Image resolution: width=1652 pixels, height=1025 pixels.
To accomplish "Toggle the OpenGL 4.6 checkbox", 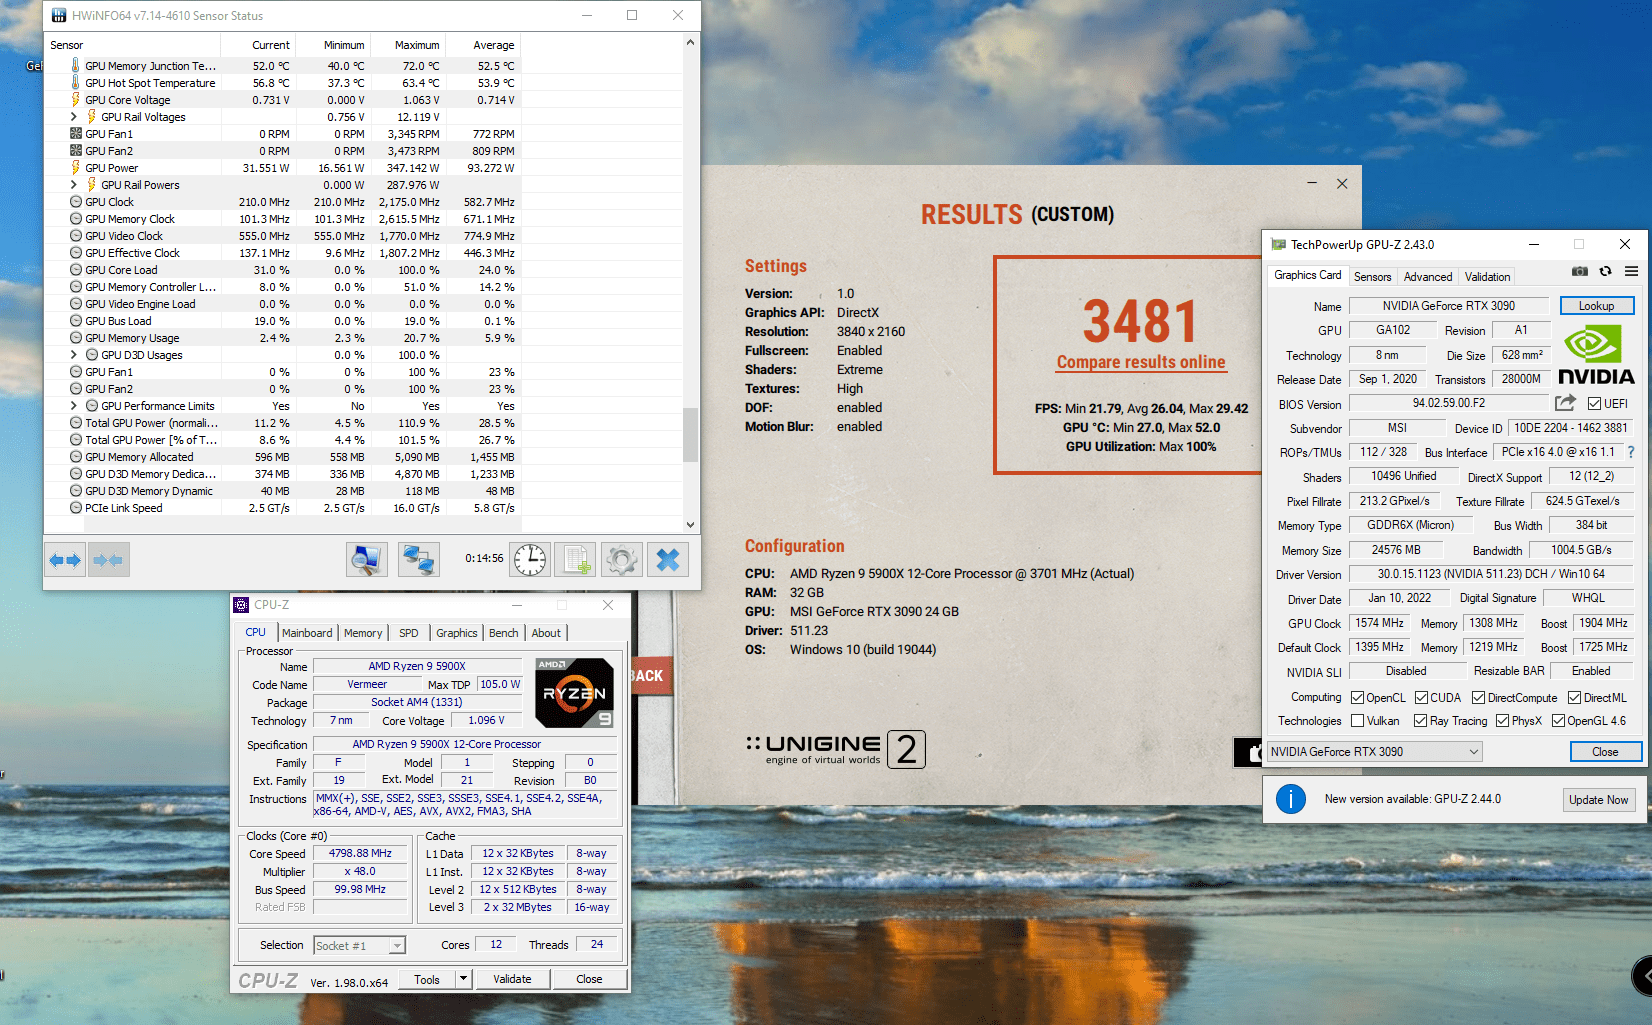I will coord(1558,721).
